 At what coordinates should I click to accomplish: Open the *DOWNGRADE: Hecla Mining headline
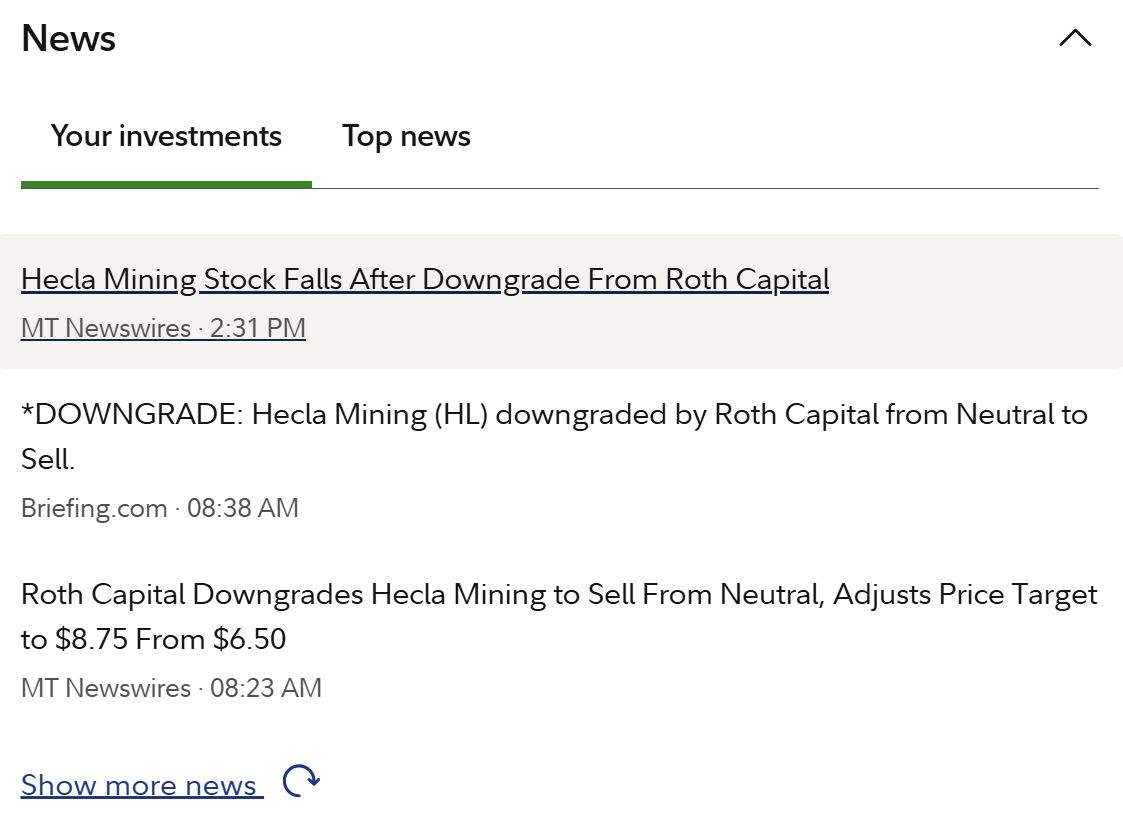[553, 415]
